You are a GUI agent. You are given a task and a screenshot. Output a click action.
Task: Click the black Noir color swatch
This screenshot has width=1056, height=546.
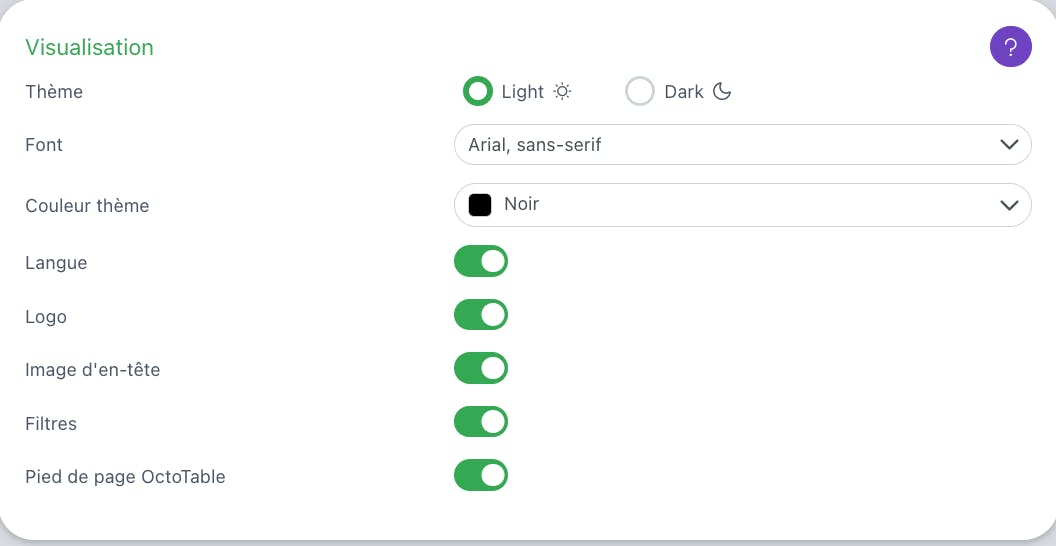point(480,205)
